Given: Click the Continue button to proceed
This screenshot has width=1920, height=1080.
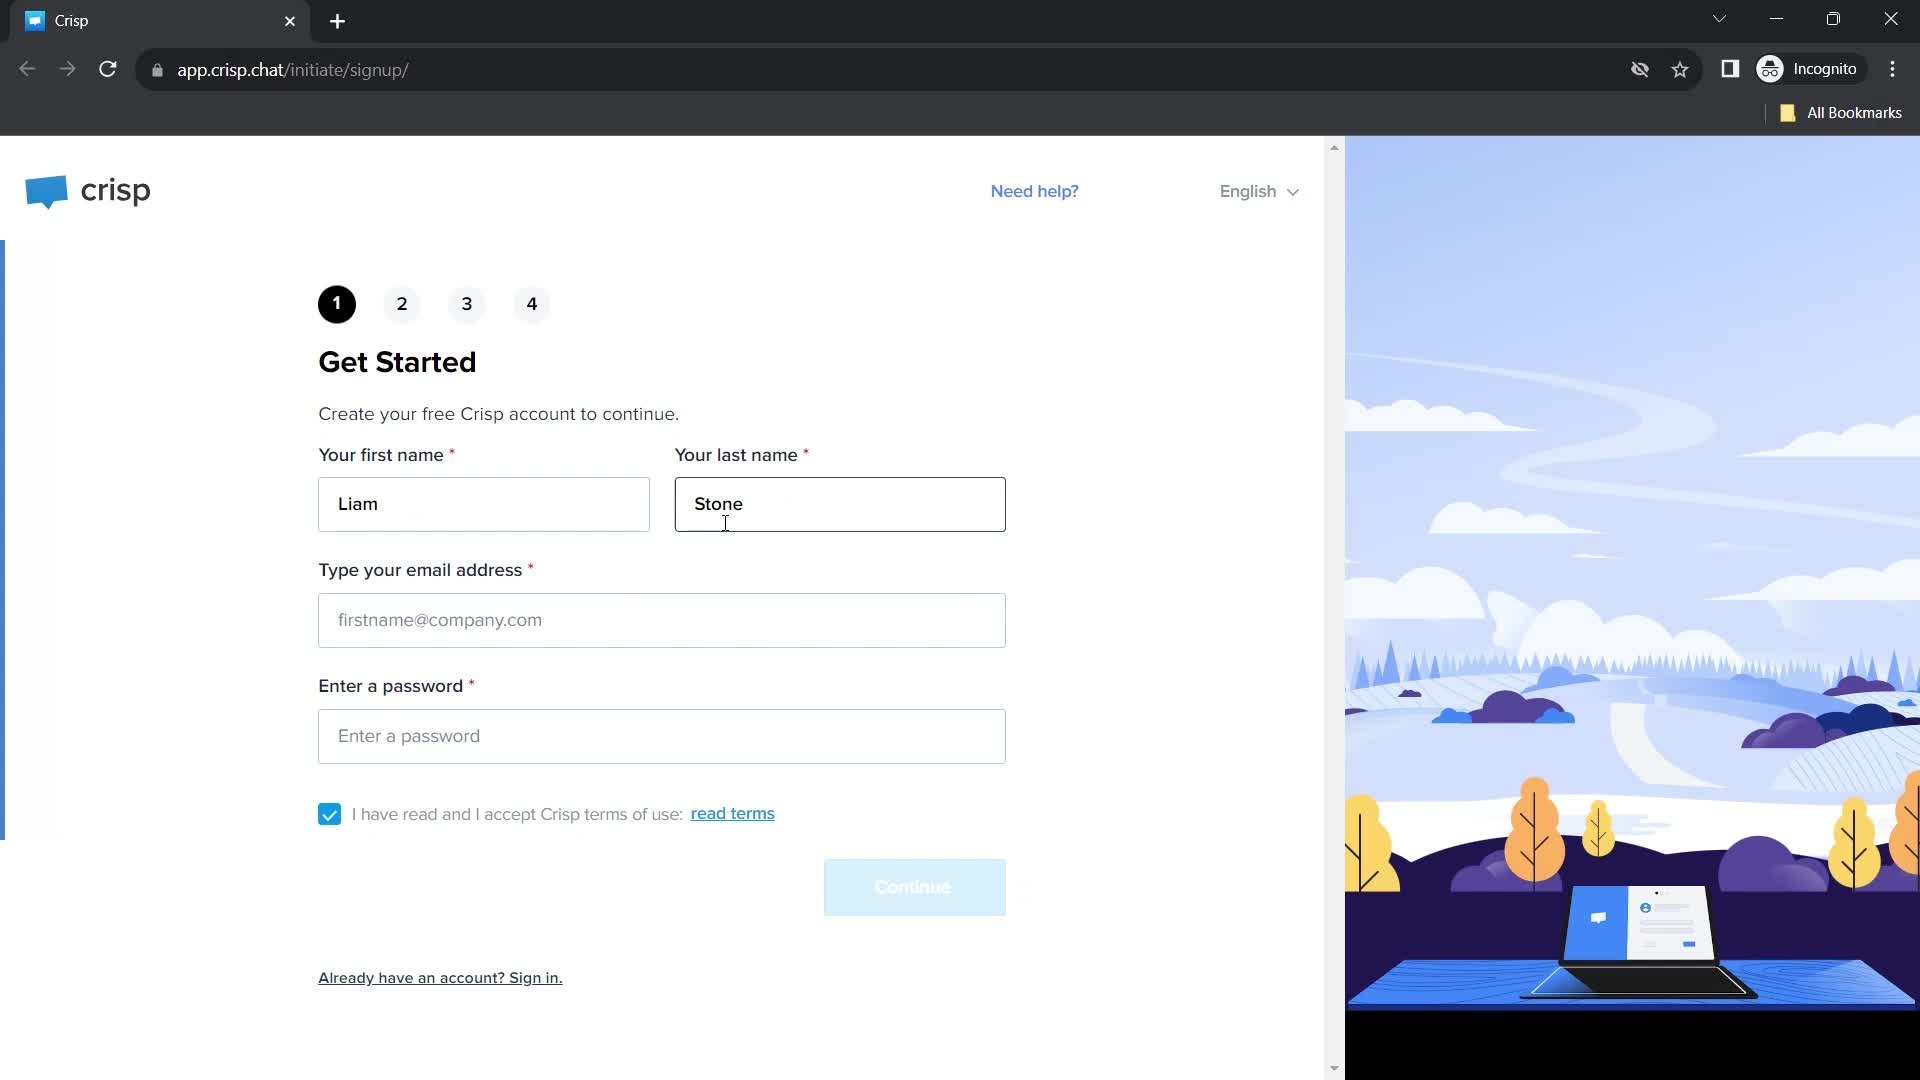Looking at the screenshot, I should pyautogui.click(x=915, y=886).
